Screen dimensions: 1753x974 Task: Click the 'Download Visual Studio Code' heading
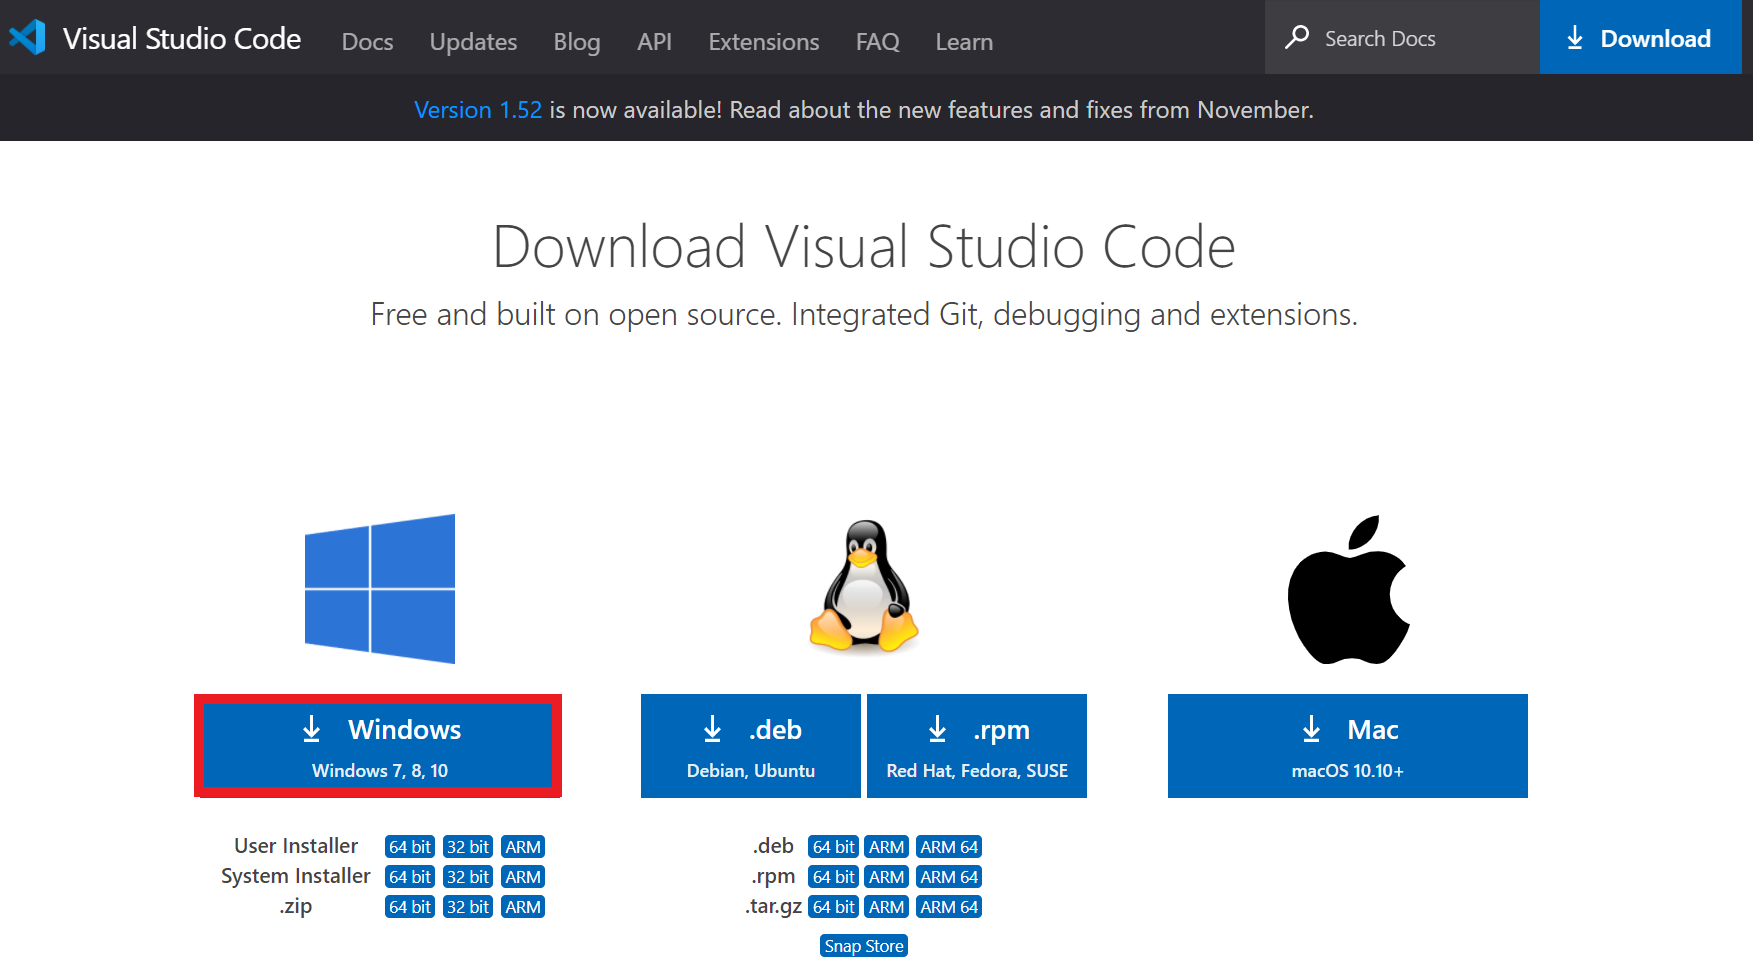(864, 246)
